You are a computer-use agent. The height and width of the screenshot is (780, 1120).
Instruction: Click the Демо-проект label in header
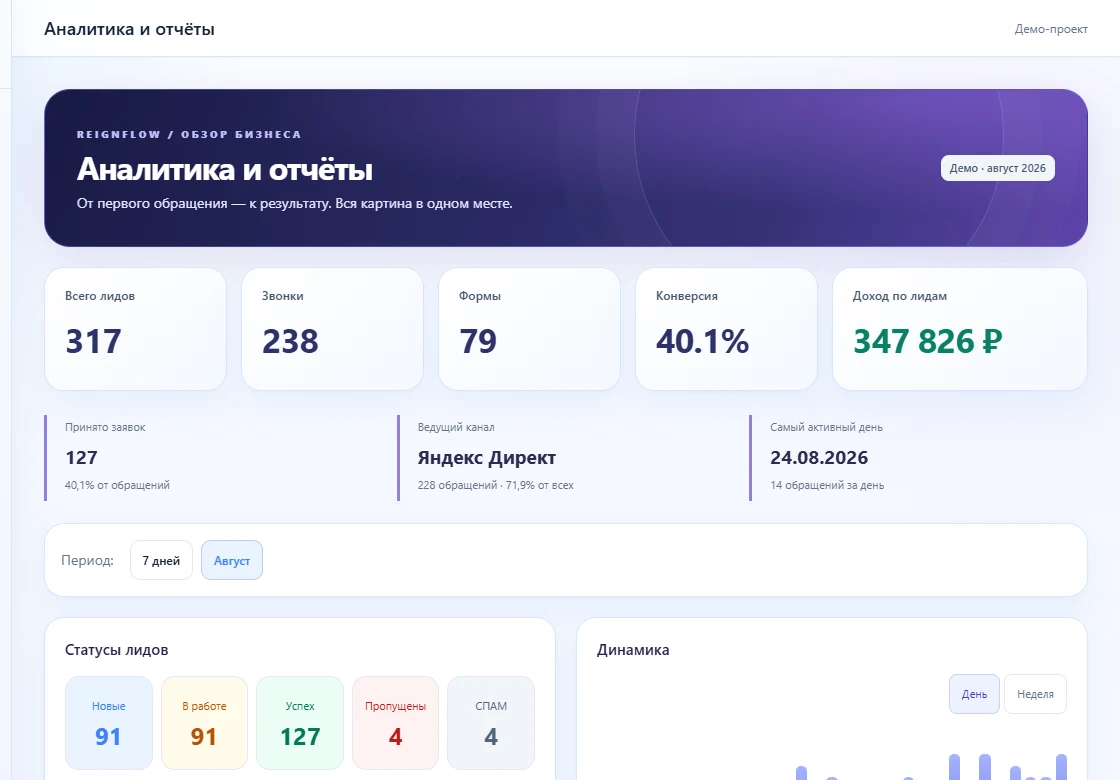(1051, 29)
